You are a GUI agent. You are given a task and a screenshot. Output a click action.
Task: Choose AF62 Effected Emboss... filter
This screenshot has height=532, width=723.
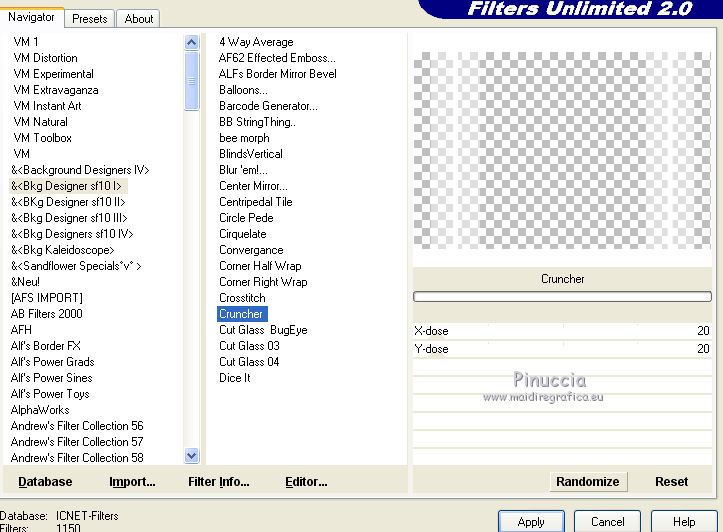pos(277,58)
